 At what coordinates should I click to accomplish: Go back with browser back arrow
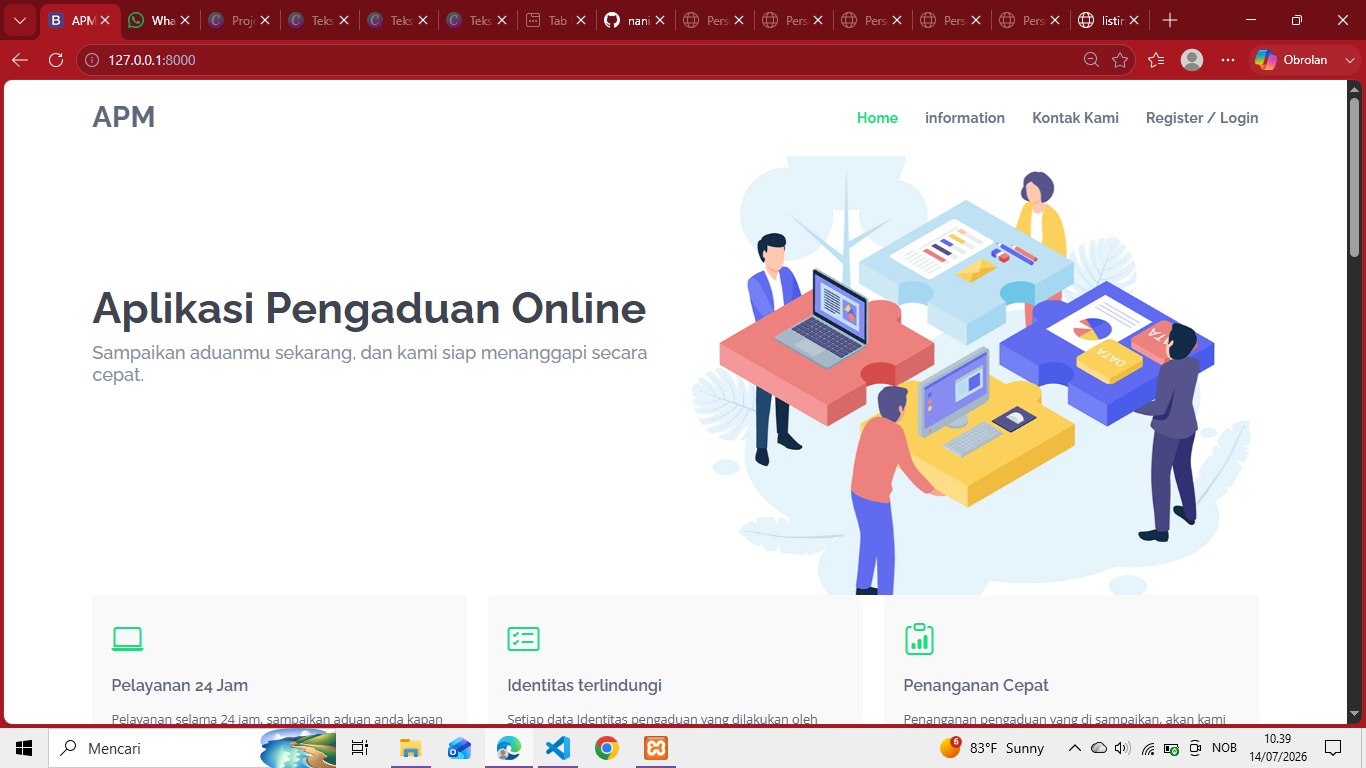20,60
